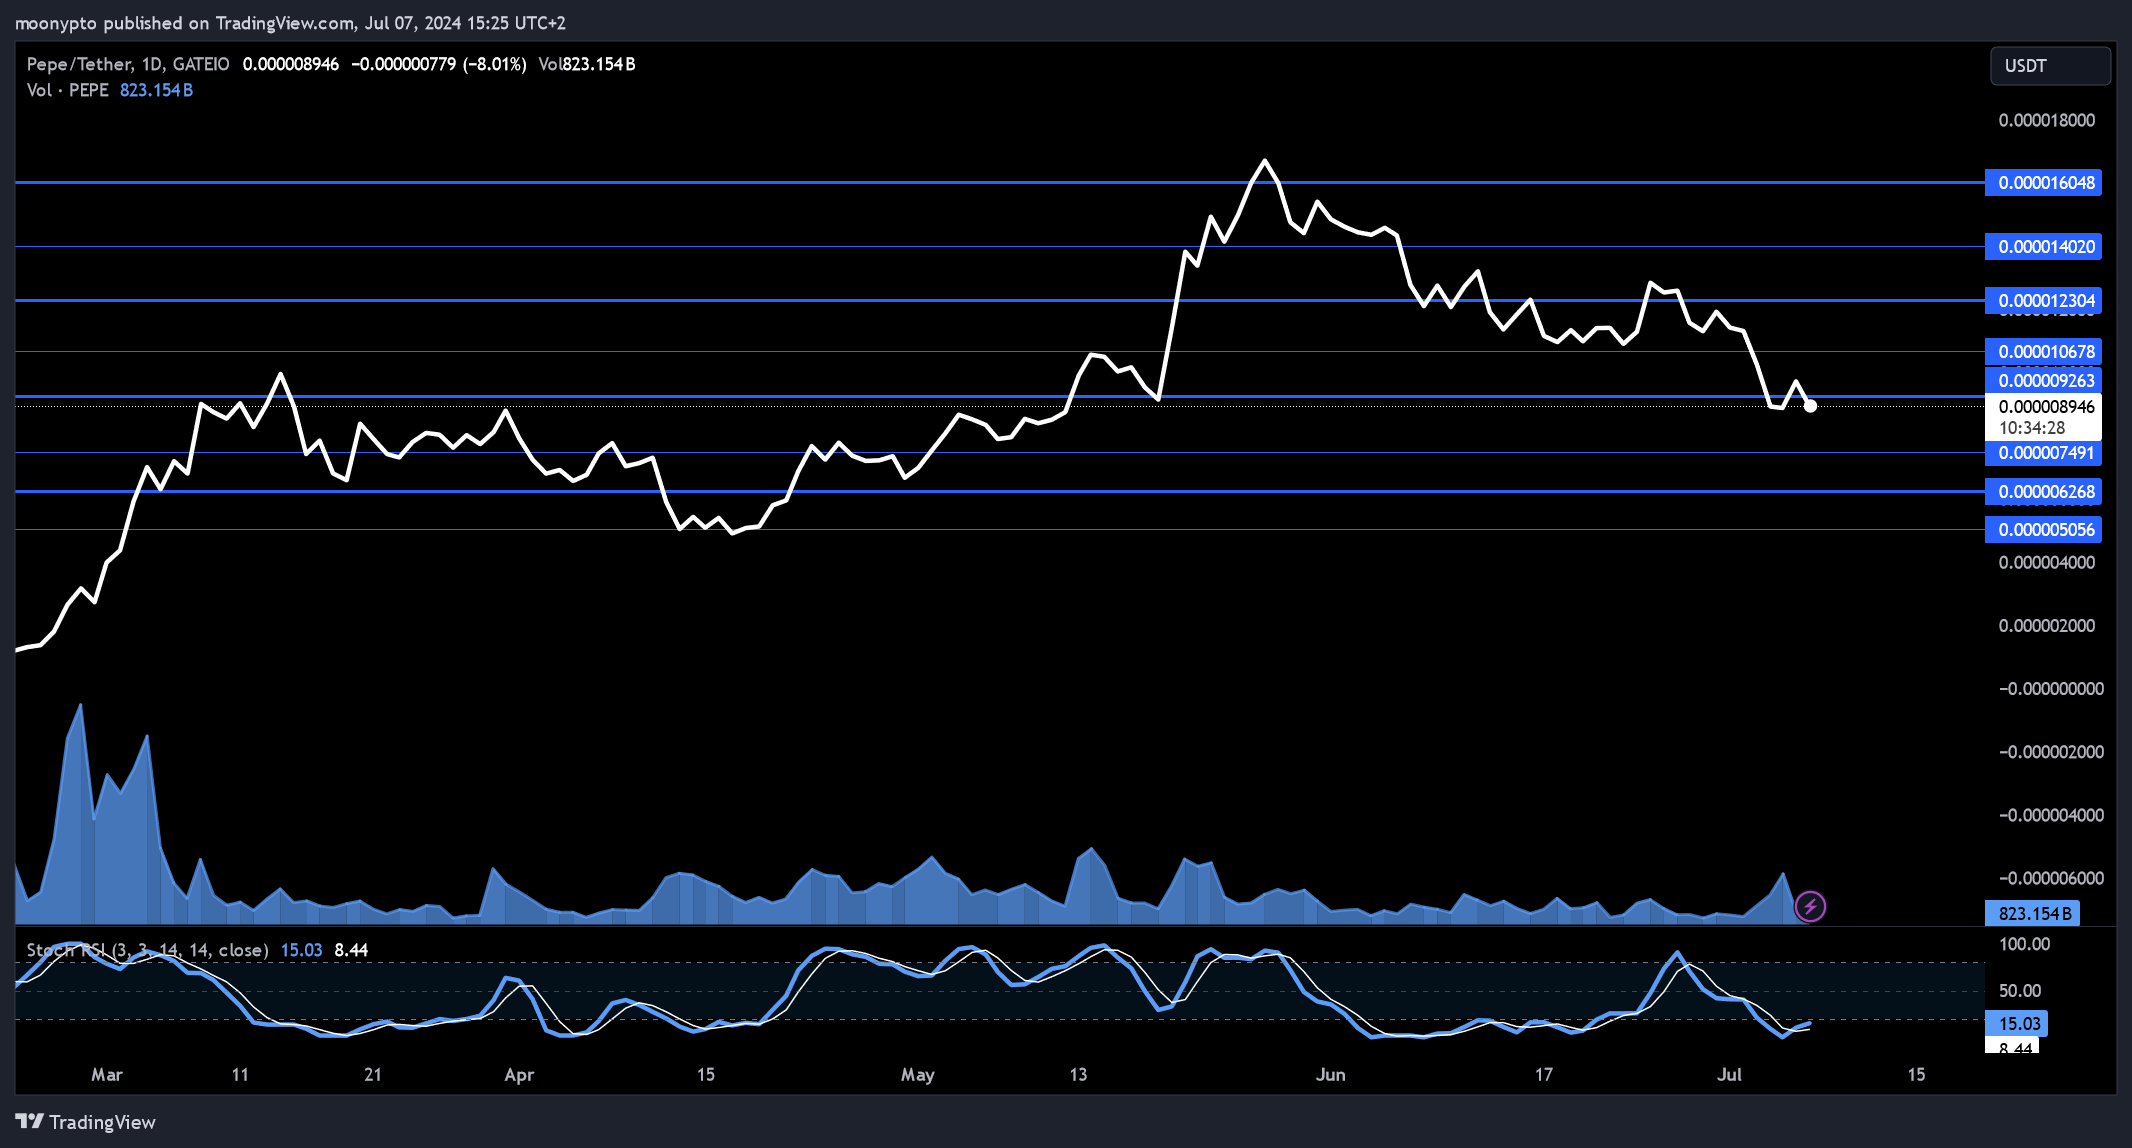Click the 21 date label on time axis
This screenshot has height=1148, width=2132.
[373, 1075]
